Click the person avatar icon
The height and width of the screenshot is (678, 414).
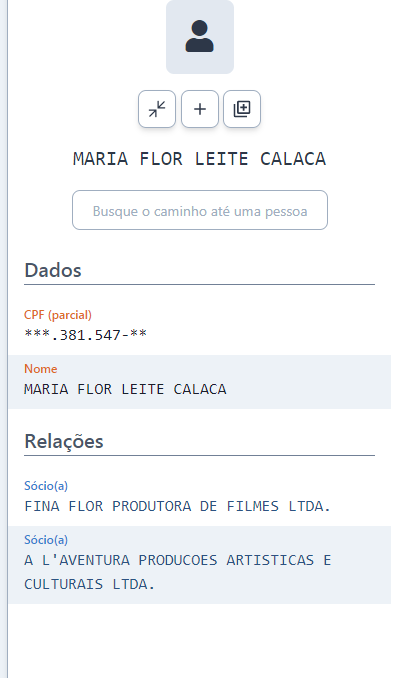point(199,36)
